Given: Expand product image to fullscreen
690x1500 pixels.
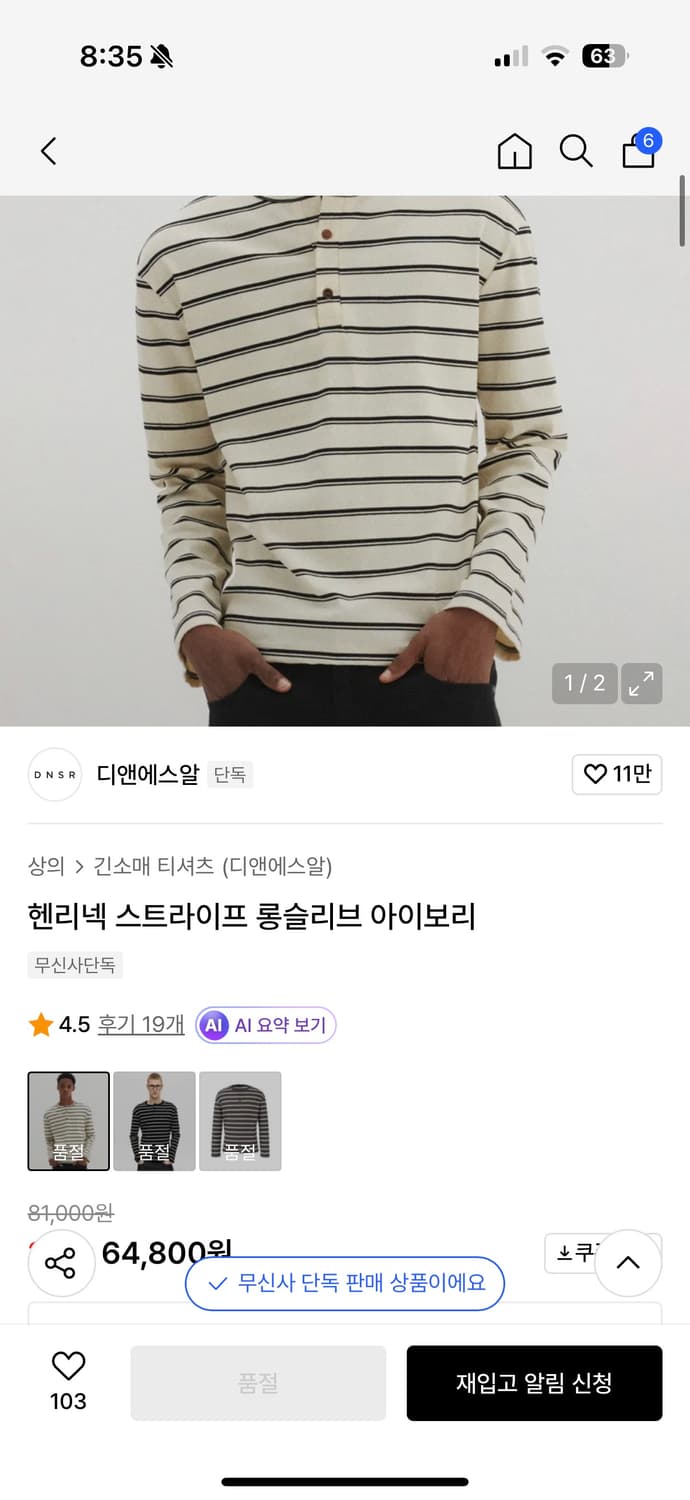Looking at the screenshot, I should [x=641, y=684].
